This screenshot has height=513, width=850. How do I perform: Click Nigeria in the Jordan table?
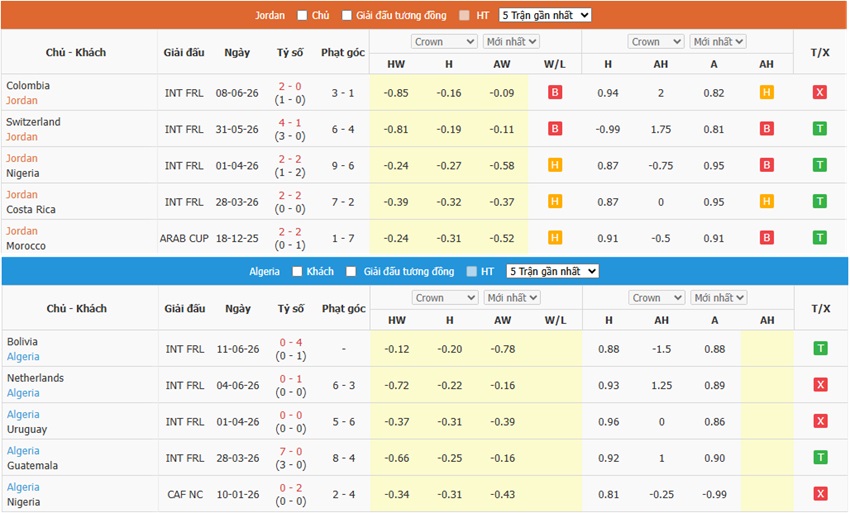[x=22, y=174]
